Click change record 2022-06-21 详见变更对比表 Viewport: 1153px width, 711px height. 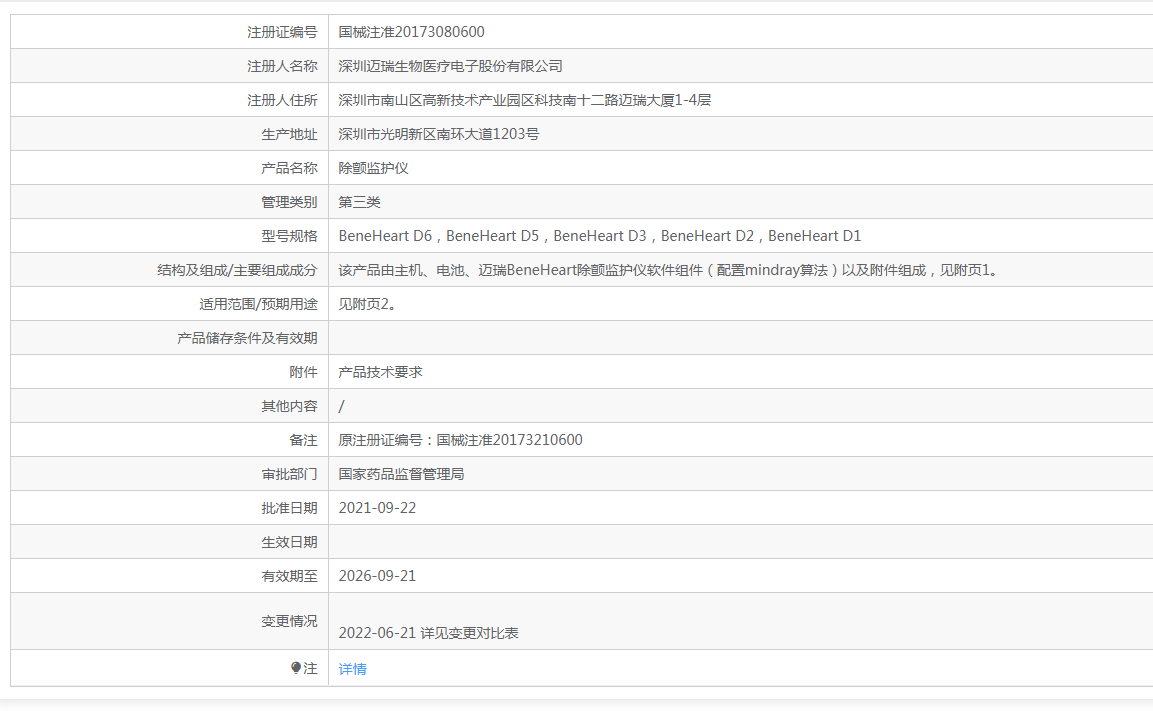[429, 633]
